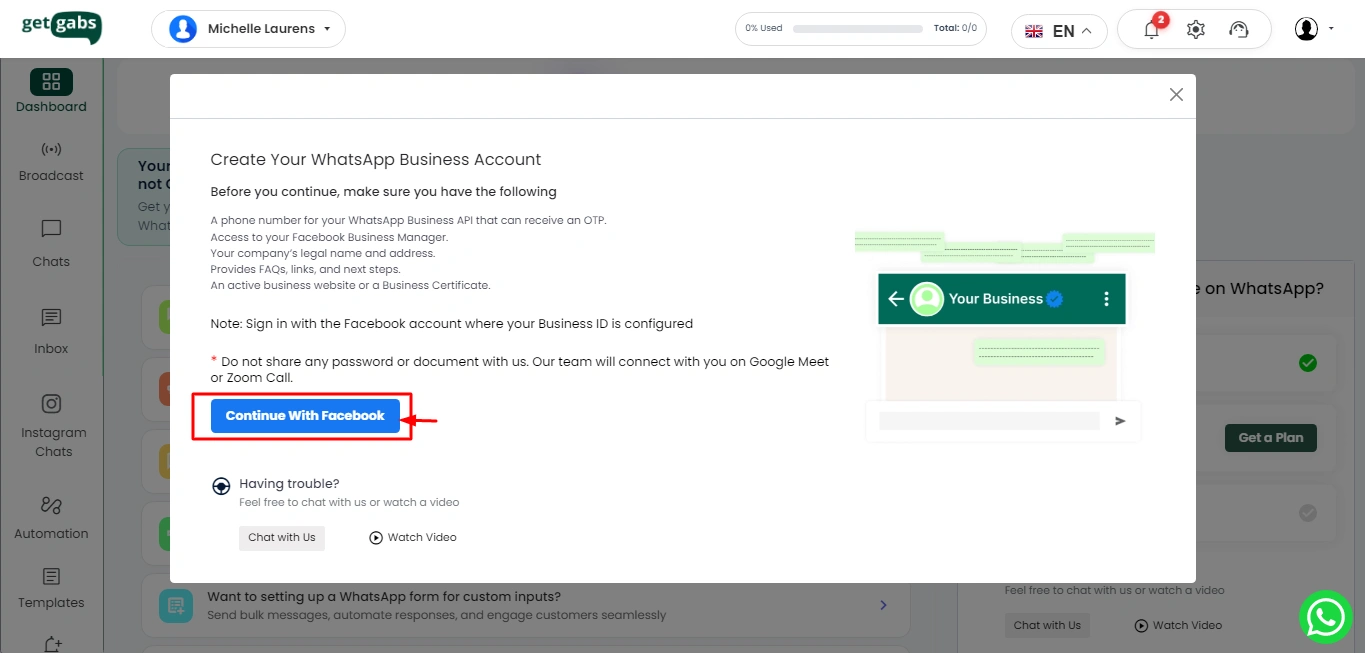Open the EN language selector
Viewport: 1365px width, 653px height.
(x=1058, y=31)
